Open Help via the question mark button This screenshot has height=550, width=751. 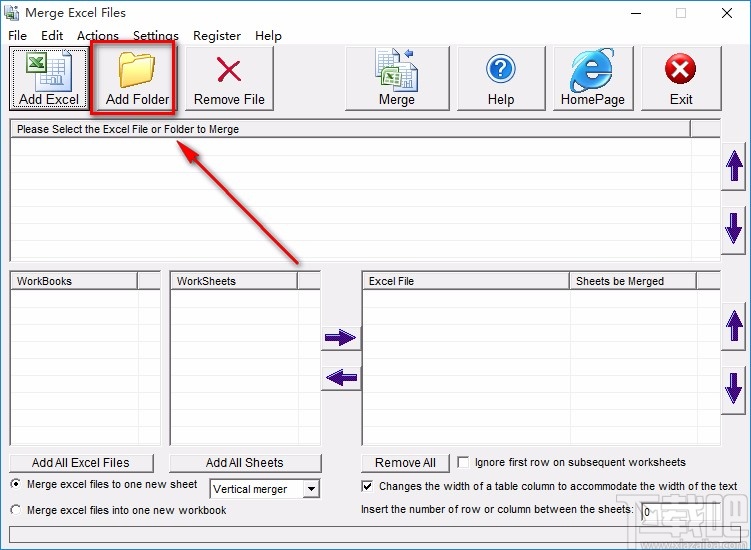[501, 79]
